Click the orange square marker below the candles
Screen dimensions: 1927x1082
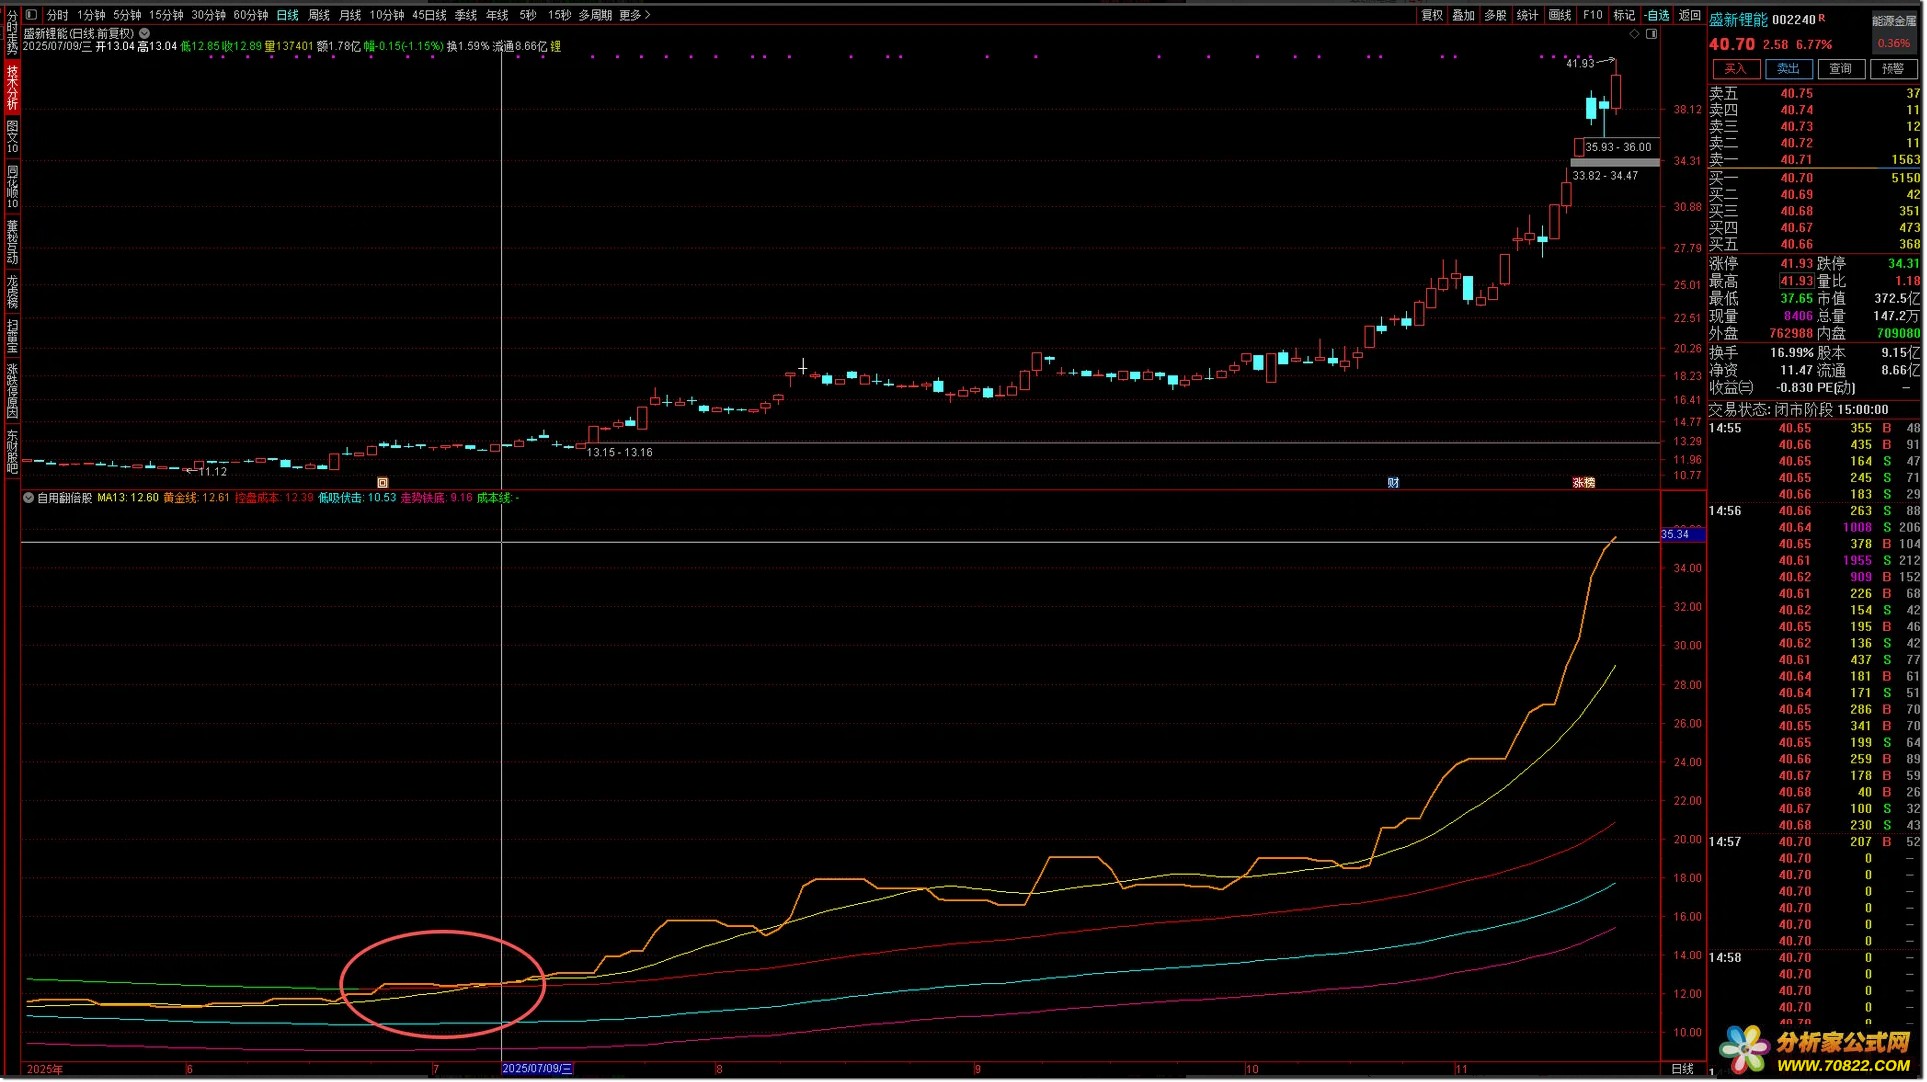[x=382, y=483]
